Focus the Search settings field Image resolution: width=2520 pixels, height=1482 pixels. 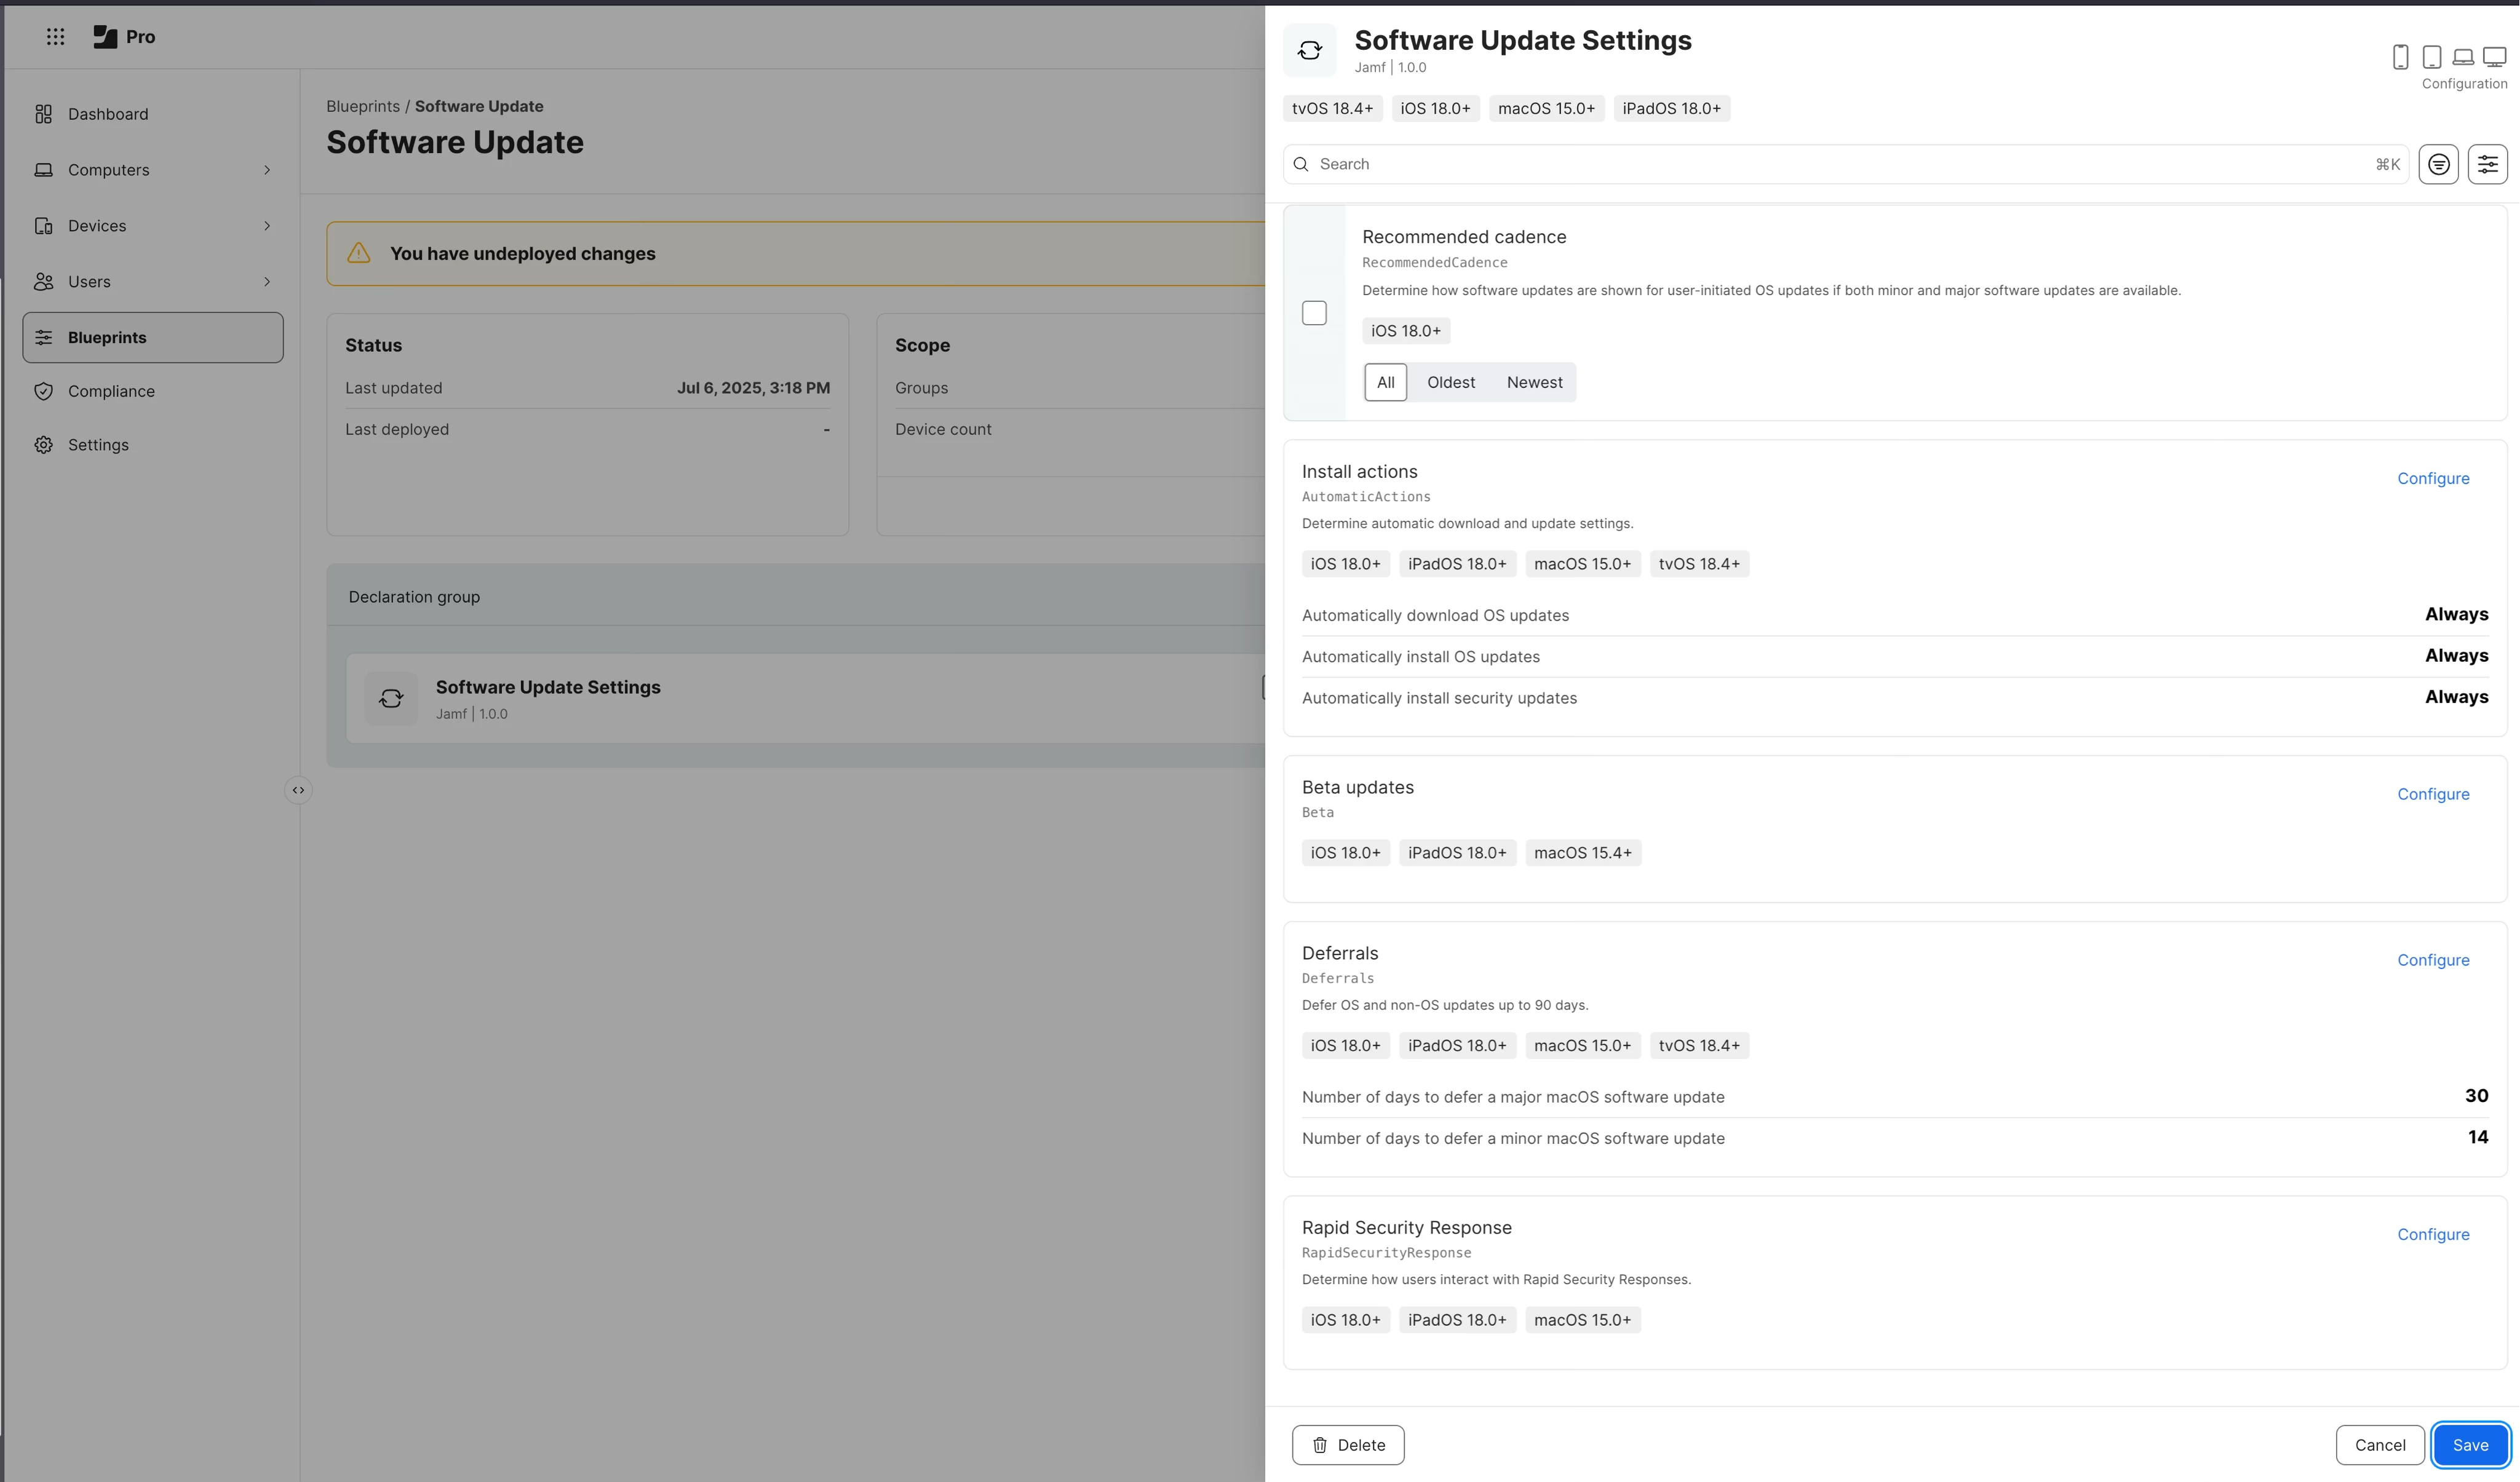[x=1846, y=164]
